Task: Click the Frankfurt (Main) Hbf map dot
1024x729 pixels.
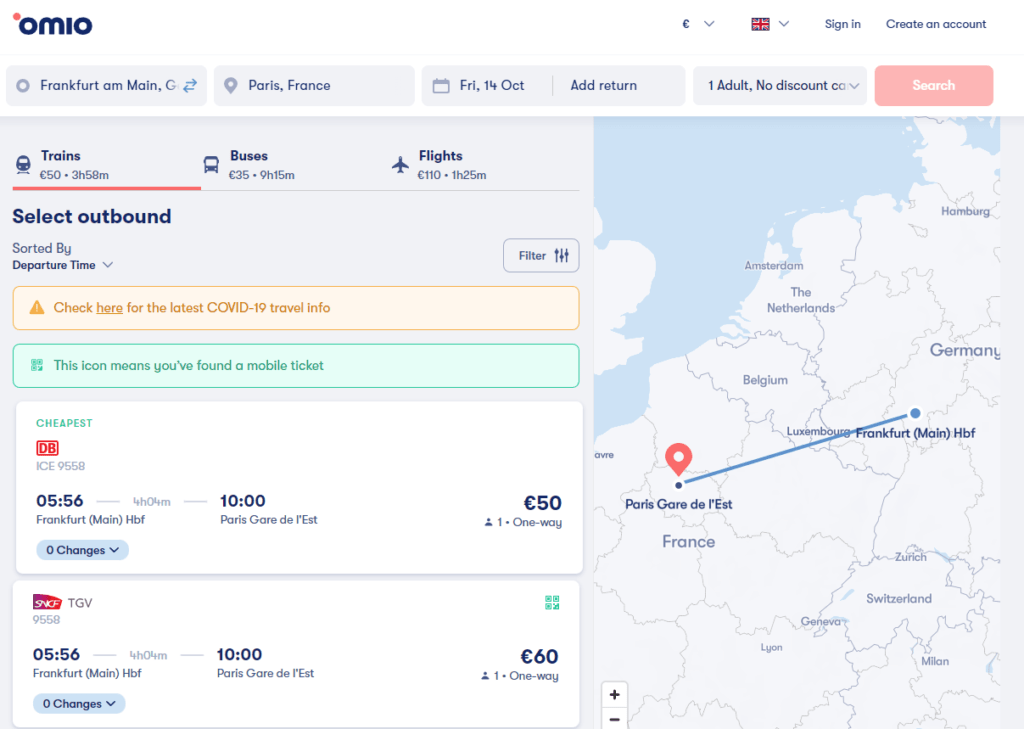Action: (915, 413)
